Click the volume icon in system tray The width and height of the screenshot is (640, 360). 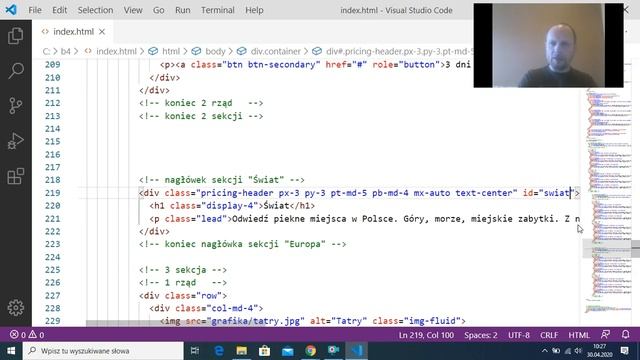pyautogui.click(x=578, y=351)
